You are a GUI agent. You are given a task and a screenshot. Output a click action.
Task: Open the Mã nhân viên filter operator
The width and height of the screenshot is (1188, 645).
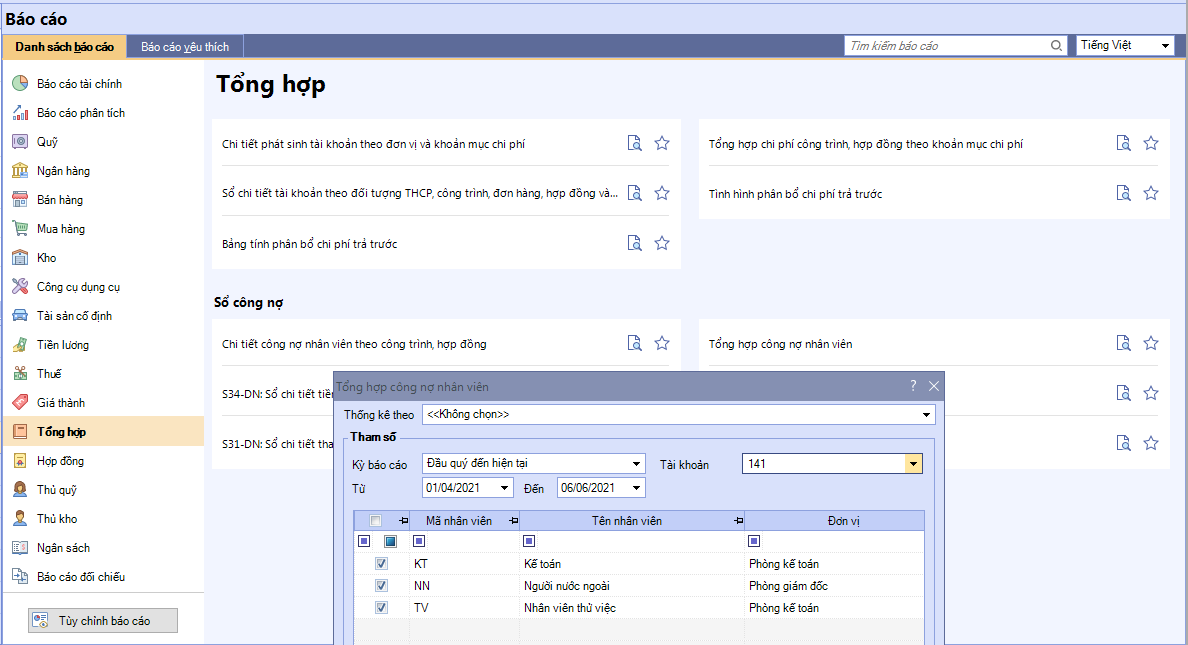pos(419,541)
